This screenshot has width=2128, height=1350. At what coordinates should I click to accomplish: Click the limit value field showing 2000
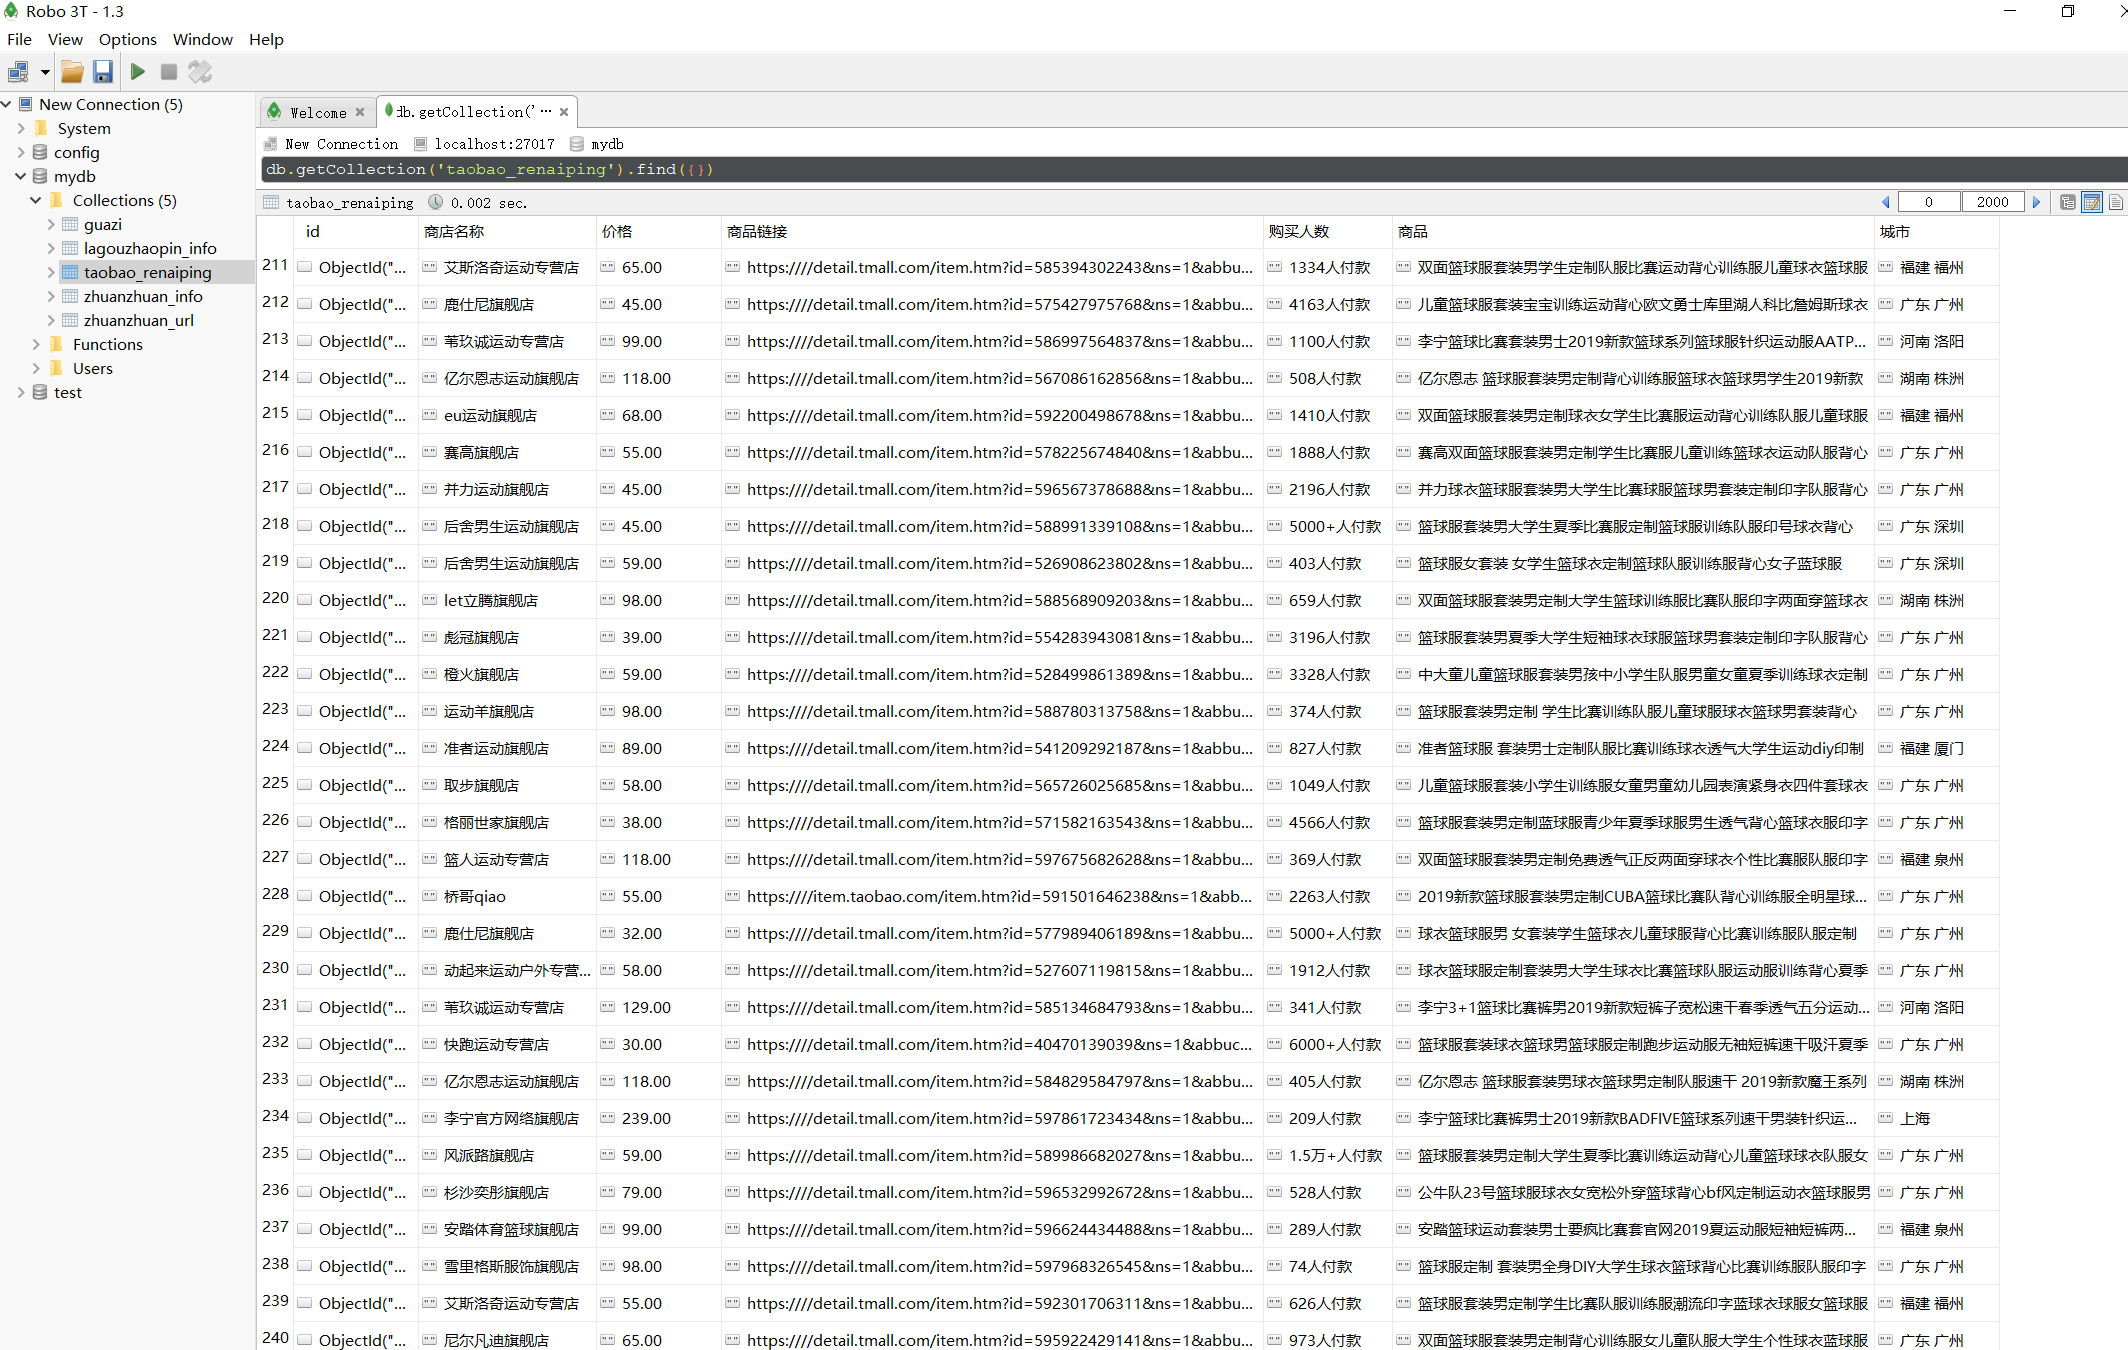click(1993, 202)
